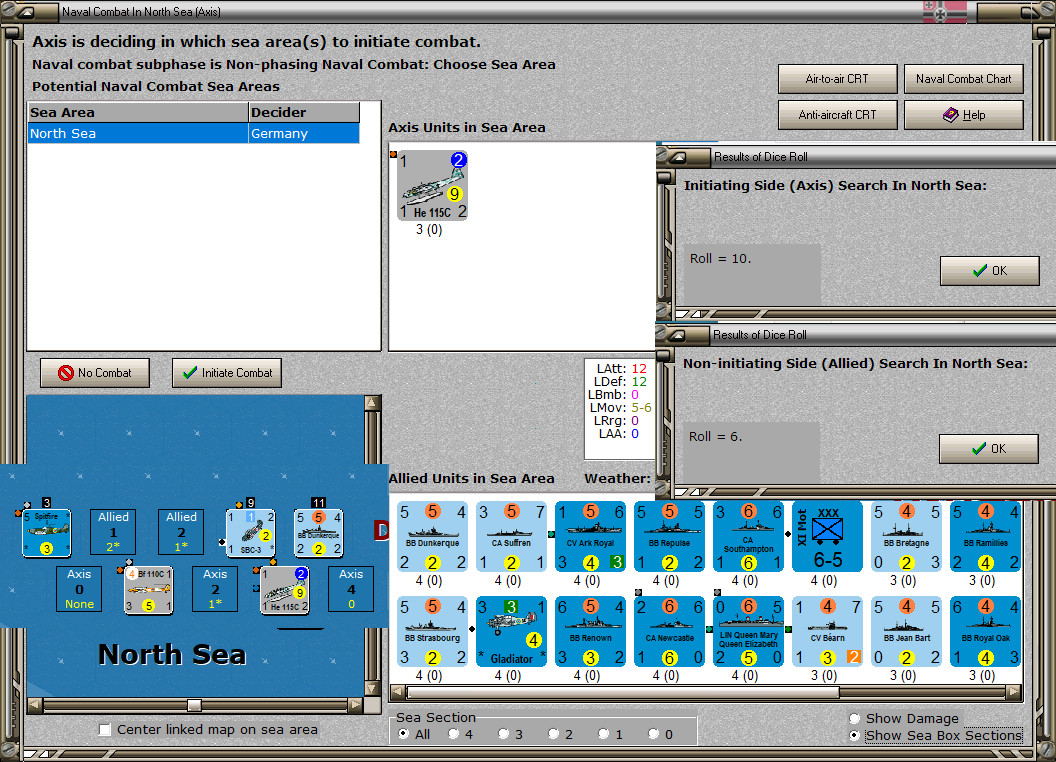Select the BB Jean Bart battleship counter
The height and width of the screenshot is (762, 1056).
pos(906,631)
